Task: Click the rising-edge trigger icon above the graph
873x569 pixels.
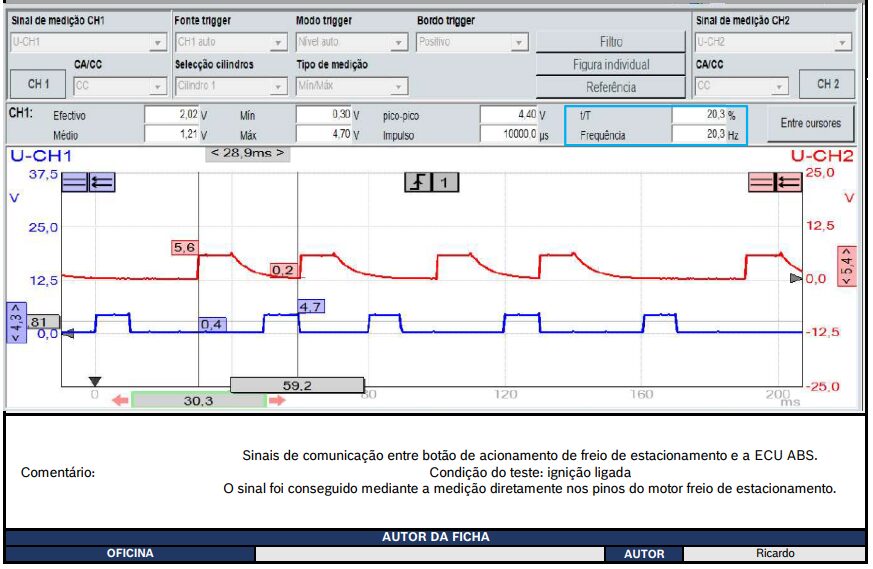Action: [418, 181]
